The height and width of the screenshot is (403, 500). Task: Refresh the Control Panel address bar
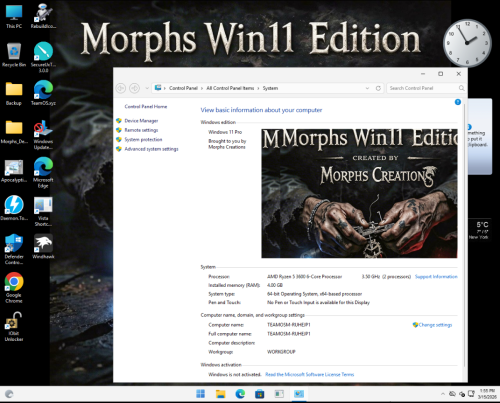point(378,88)
